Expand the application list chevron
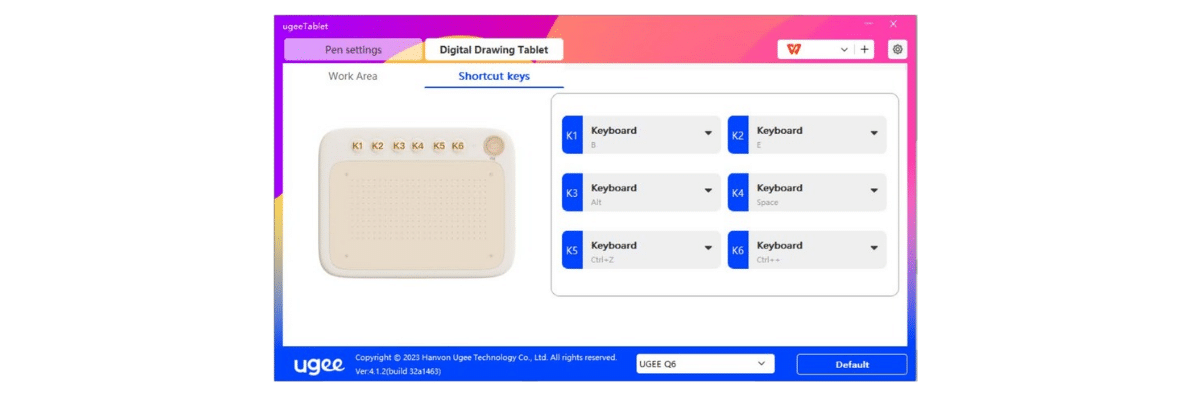Image resolution: width=1191 pixels, height=394 pixels. (844, 49)
